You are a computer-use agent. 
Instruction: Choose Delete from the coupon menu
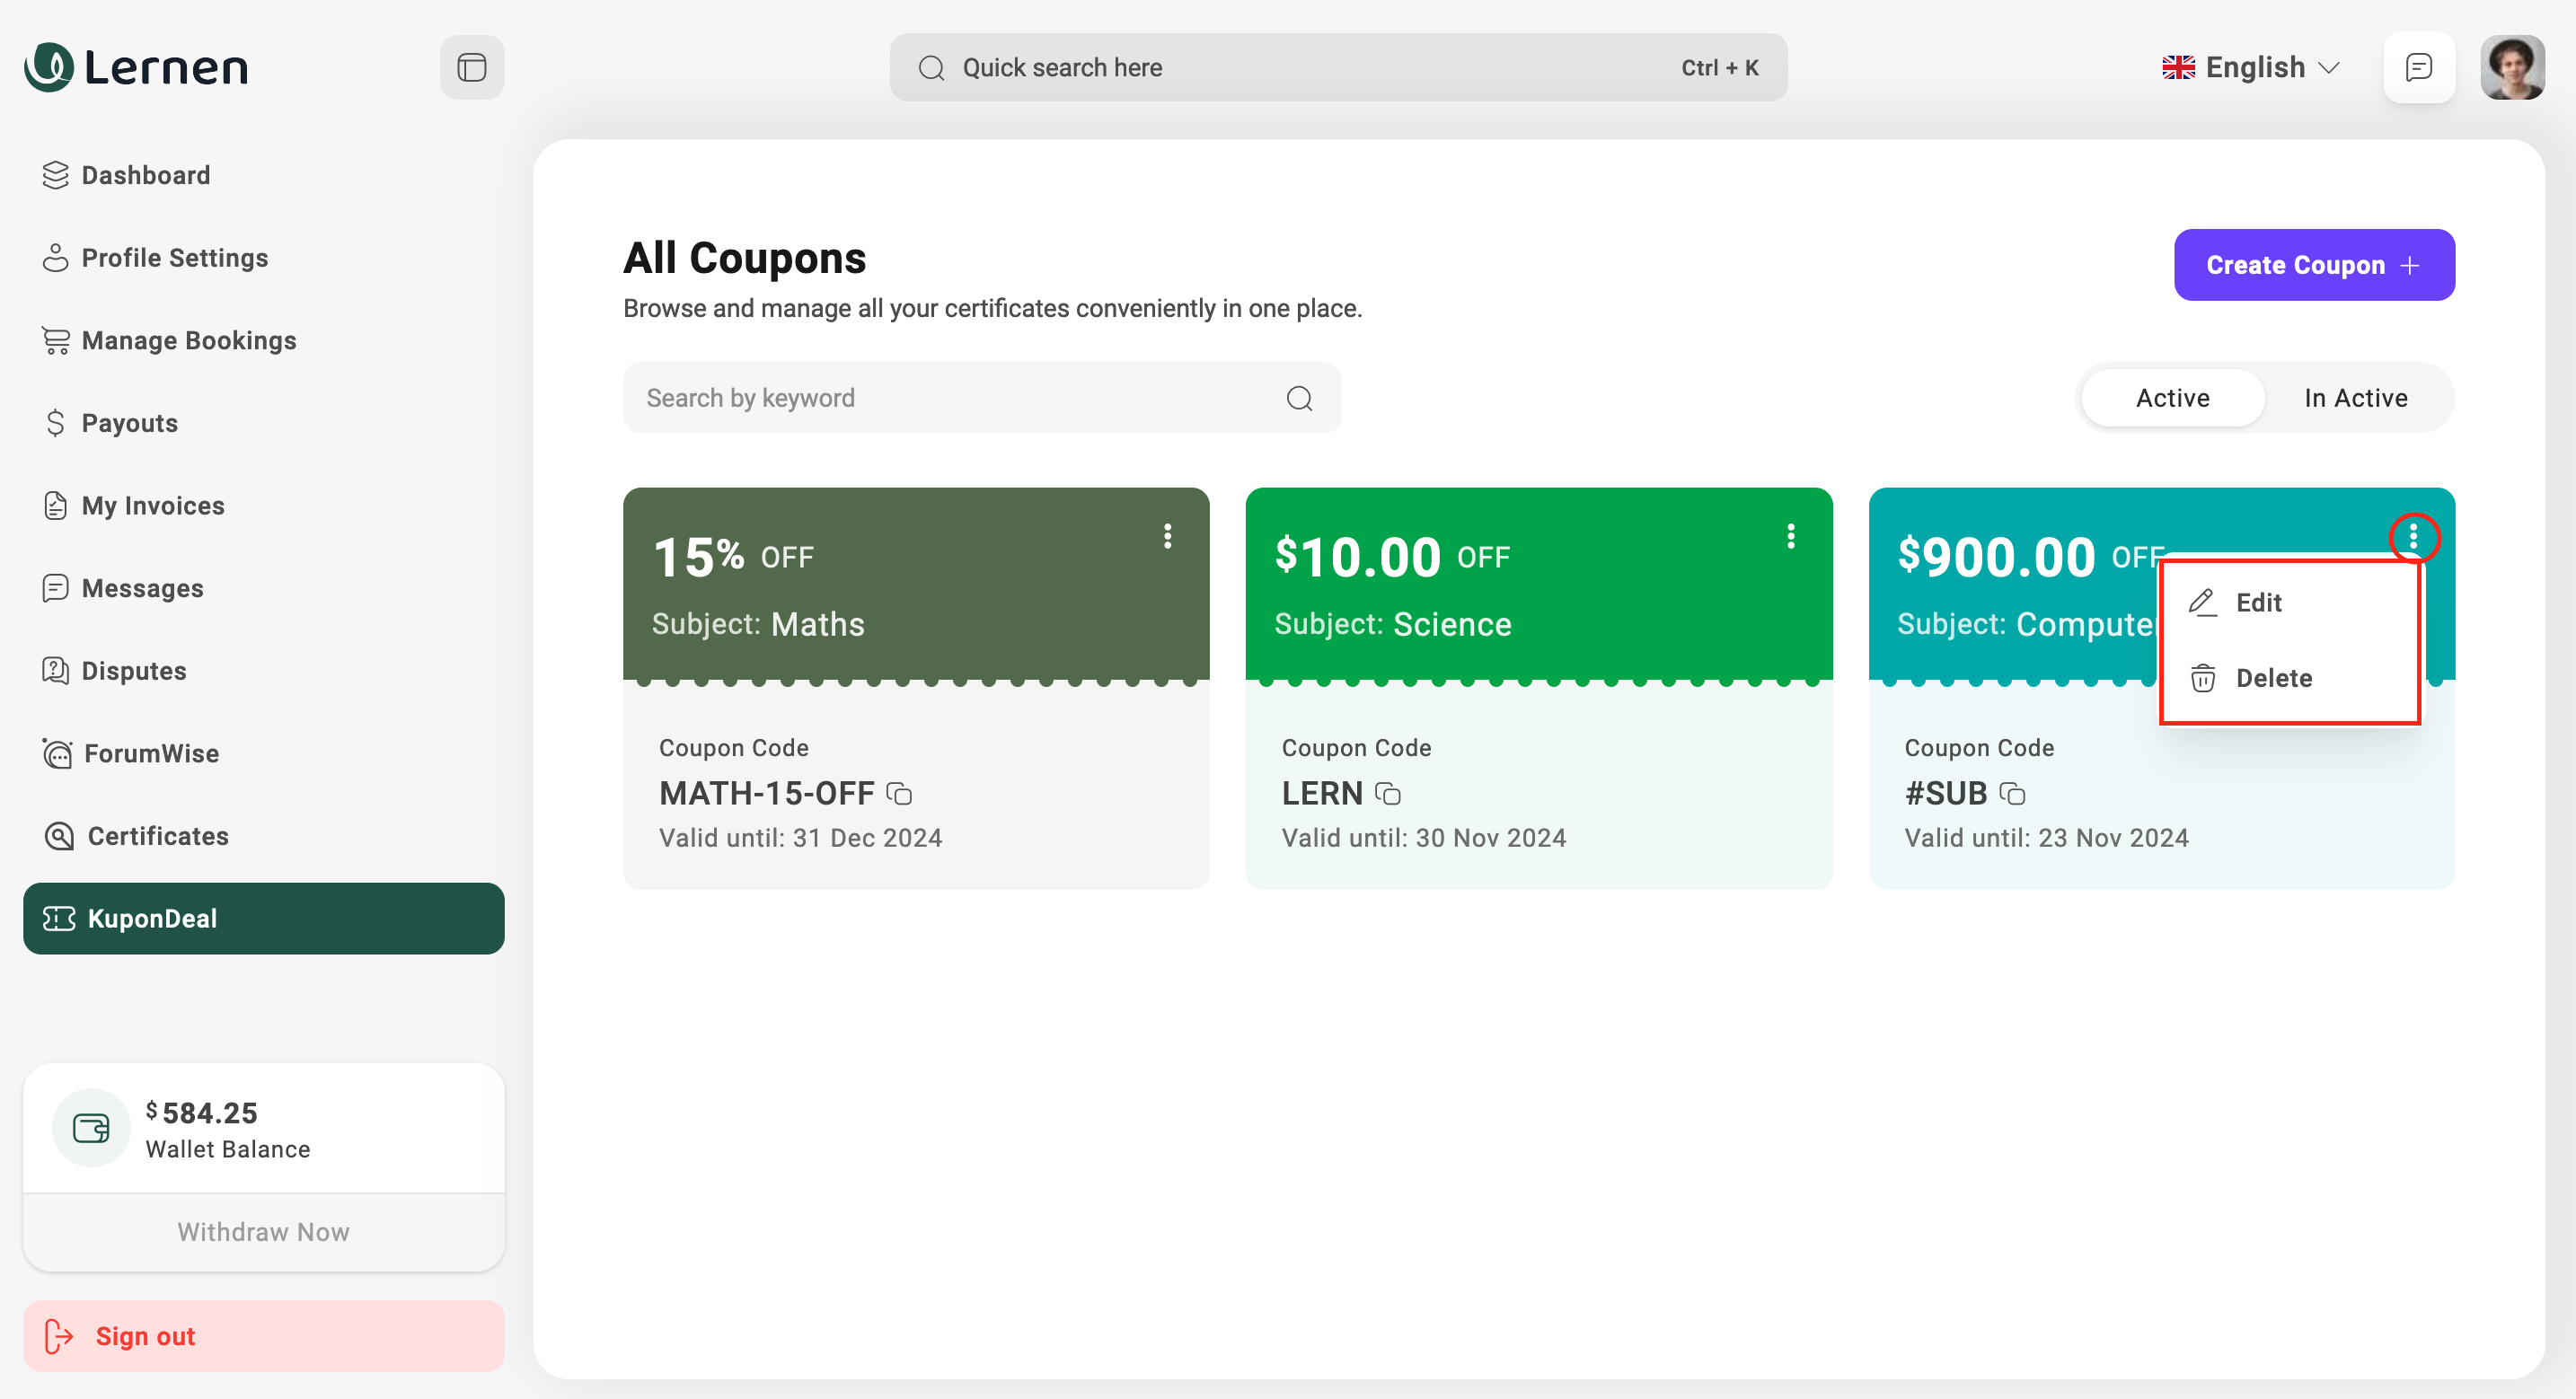[2272, 678]
